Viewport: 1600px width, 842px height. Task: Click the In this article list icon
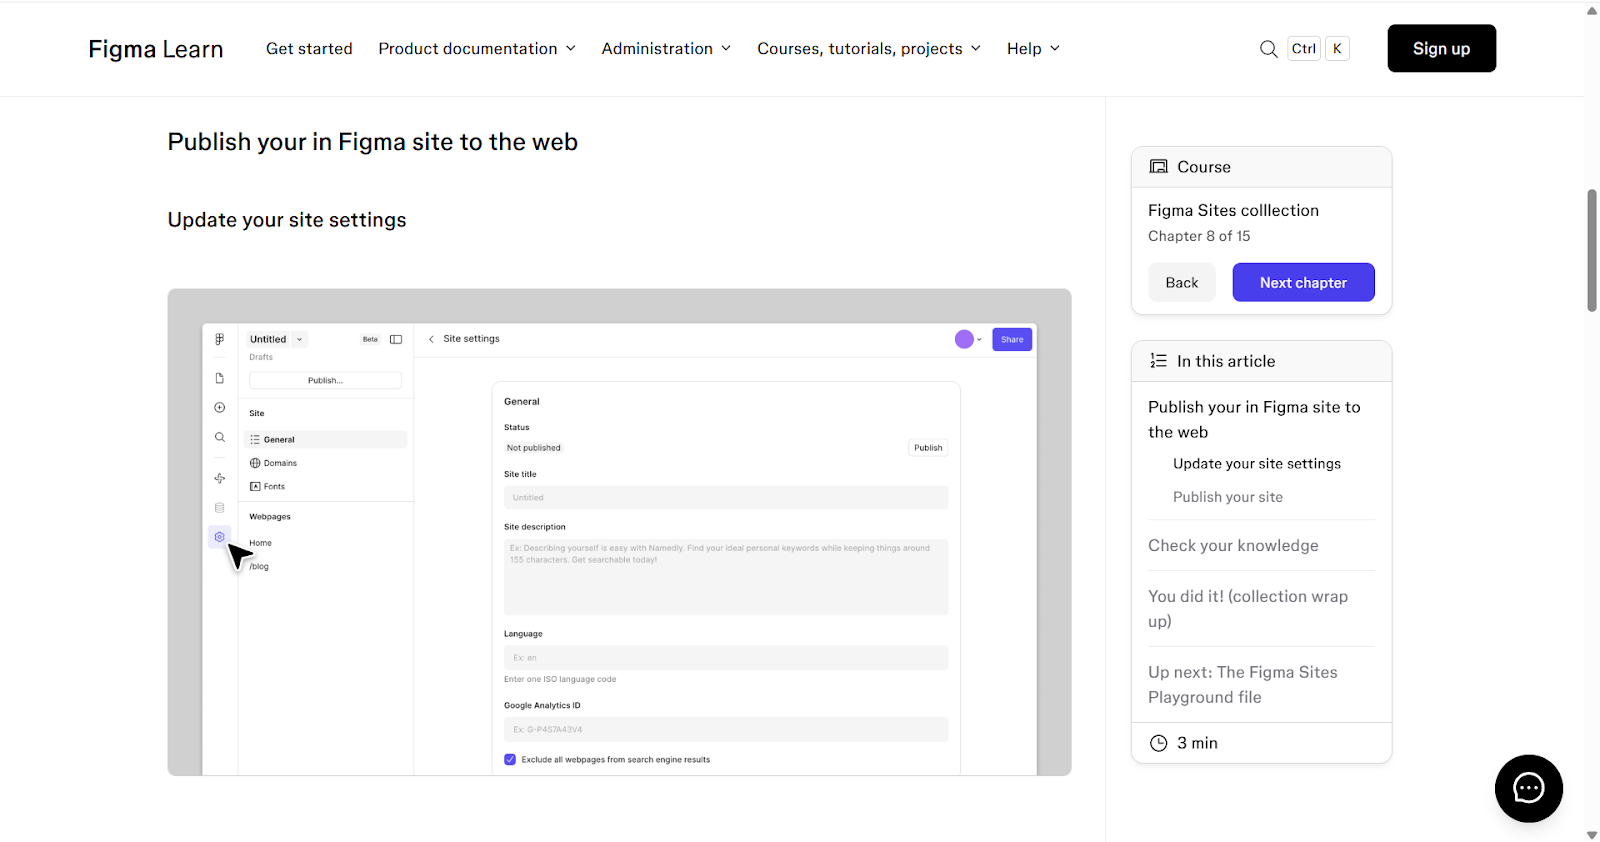[x=1158, y=361]
